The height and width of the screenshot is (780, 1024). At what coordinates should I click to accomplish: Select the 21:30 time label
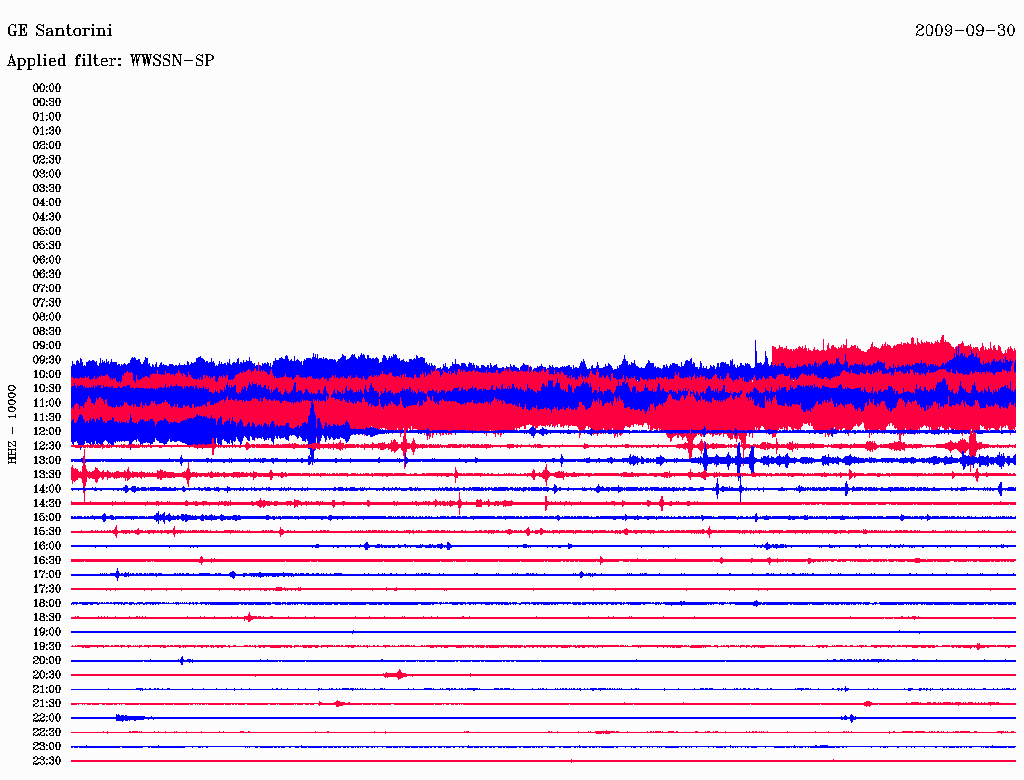47,704
